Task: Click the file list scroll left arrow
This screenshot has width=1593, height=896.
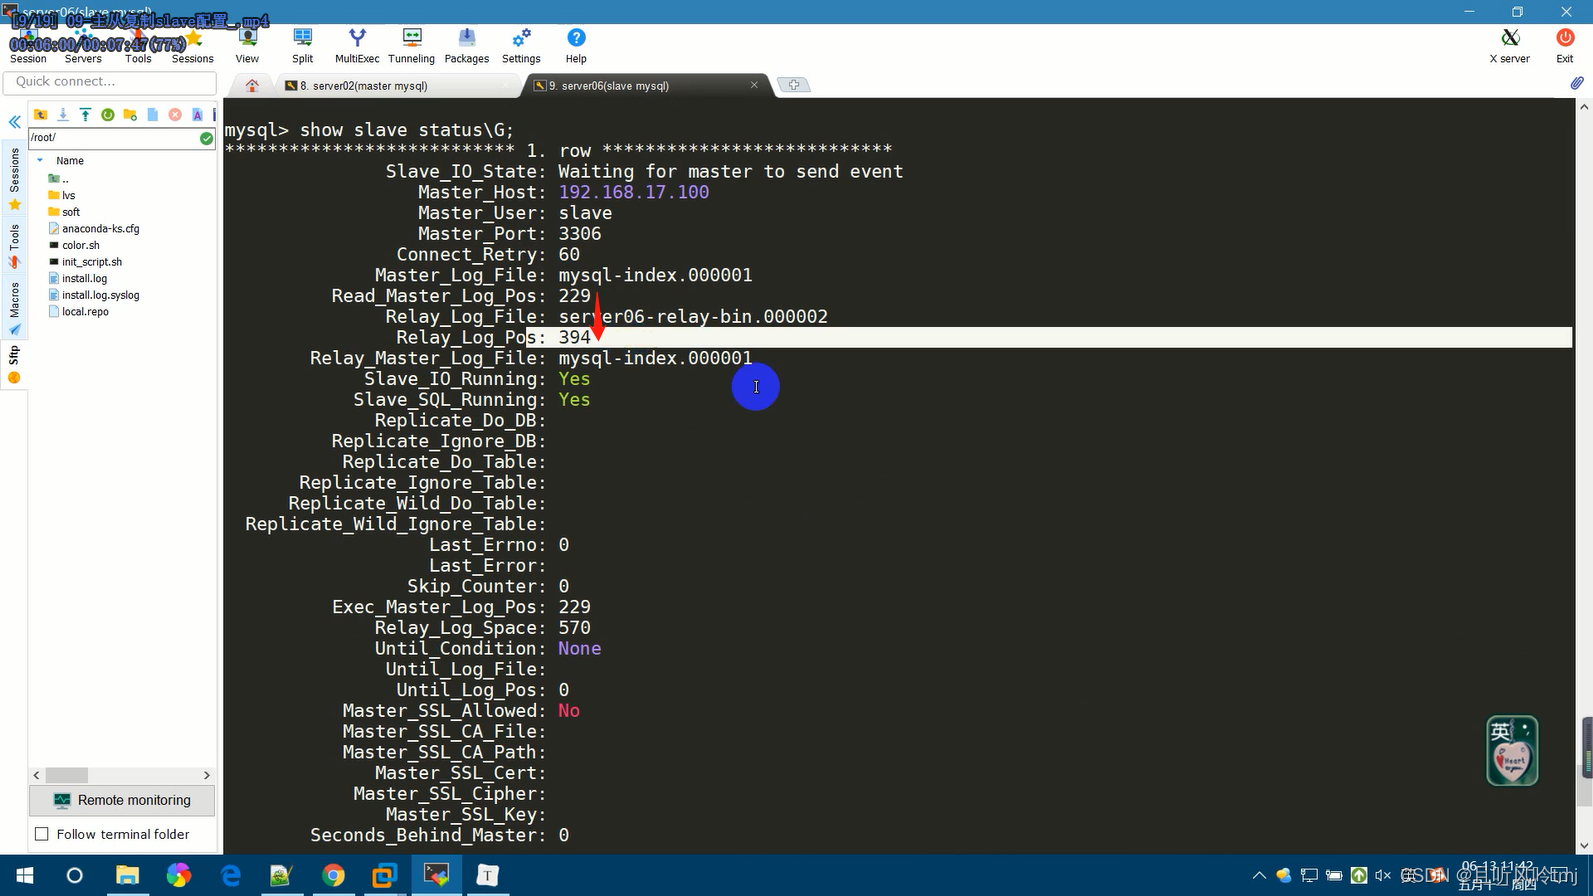Action: pyautogui.click(x=37, y=775)
